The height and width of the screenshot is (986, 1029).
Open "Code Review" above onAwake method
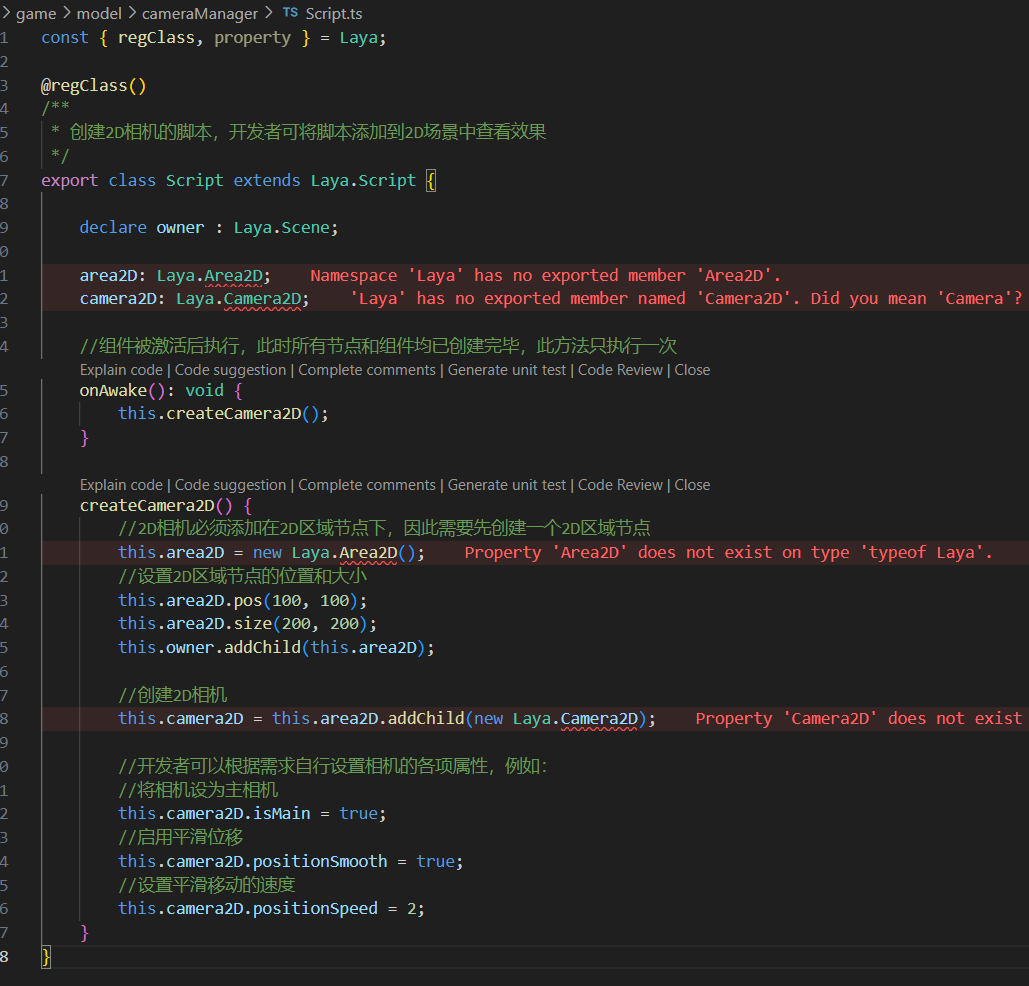click(x=620, y=370)
